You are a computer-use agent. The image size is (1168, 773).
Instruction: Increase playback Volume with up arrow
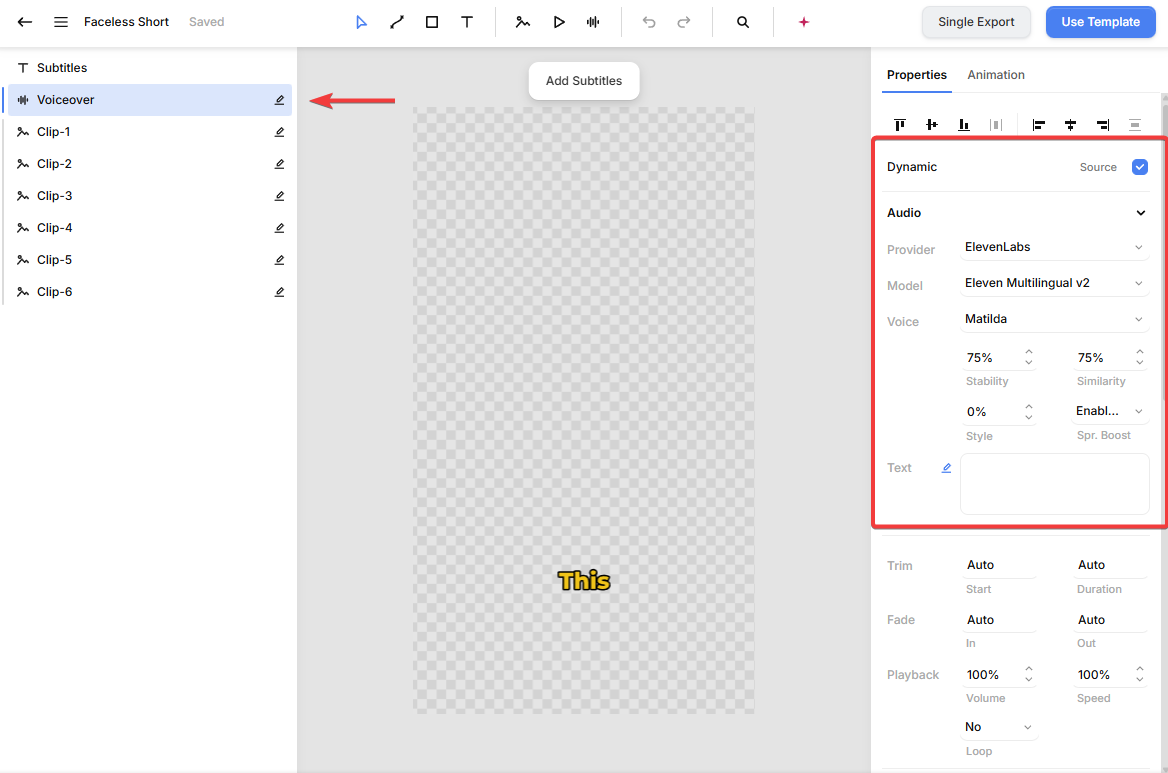click(x=1029, y=669)
